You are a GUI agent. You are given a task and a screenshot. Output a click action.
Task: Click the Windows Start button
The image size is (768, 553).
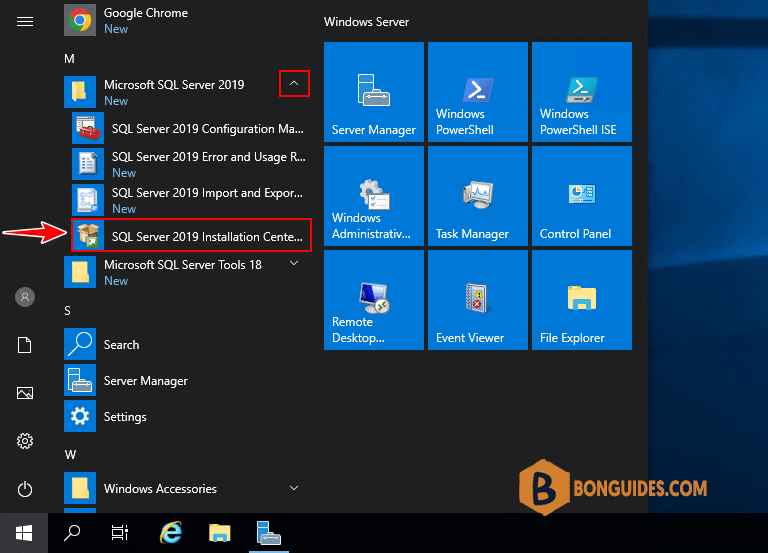(24, 532)
